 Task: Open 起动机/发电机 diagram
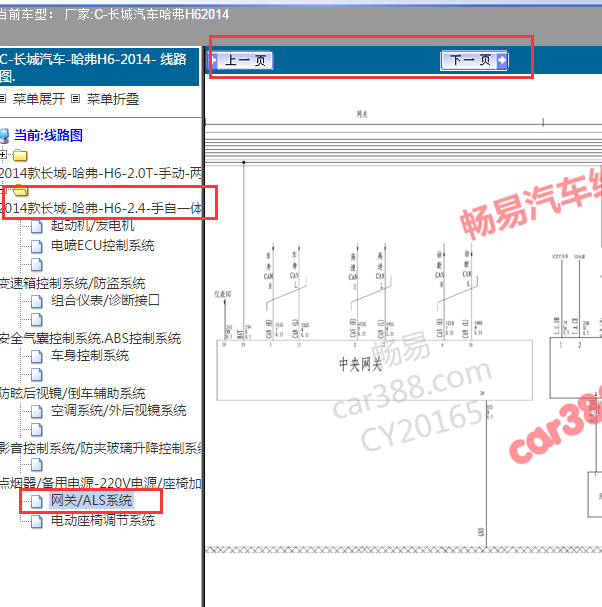tap(93, 225)
